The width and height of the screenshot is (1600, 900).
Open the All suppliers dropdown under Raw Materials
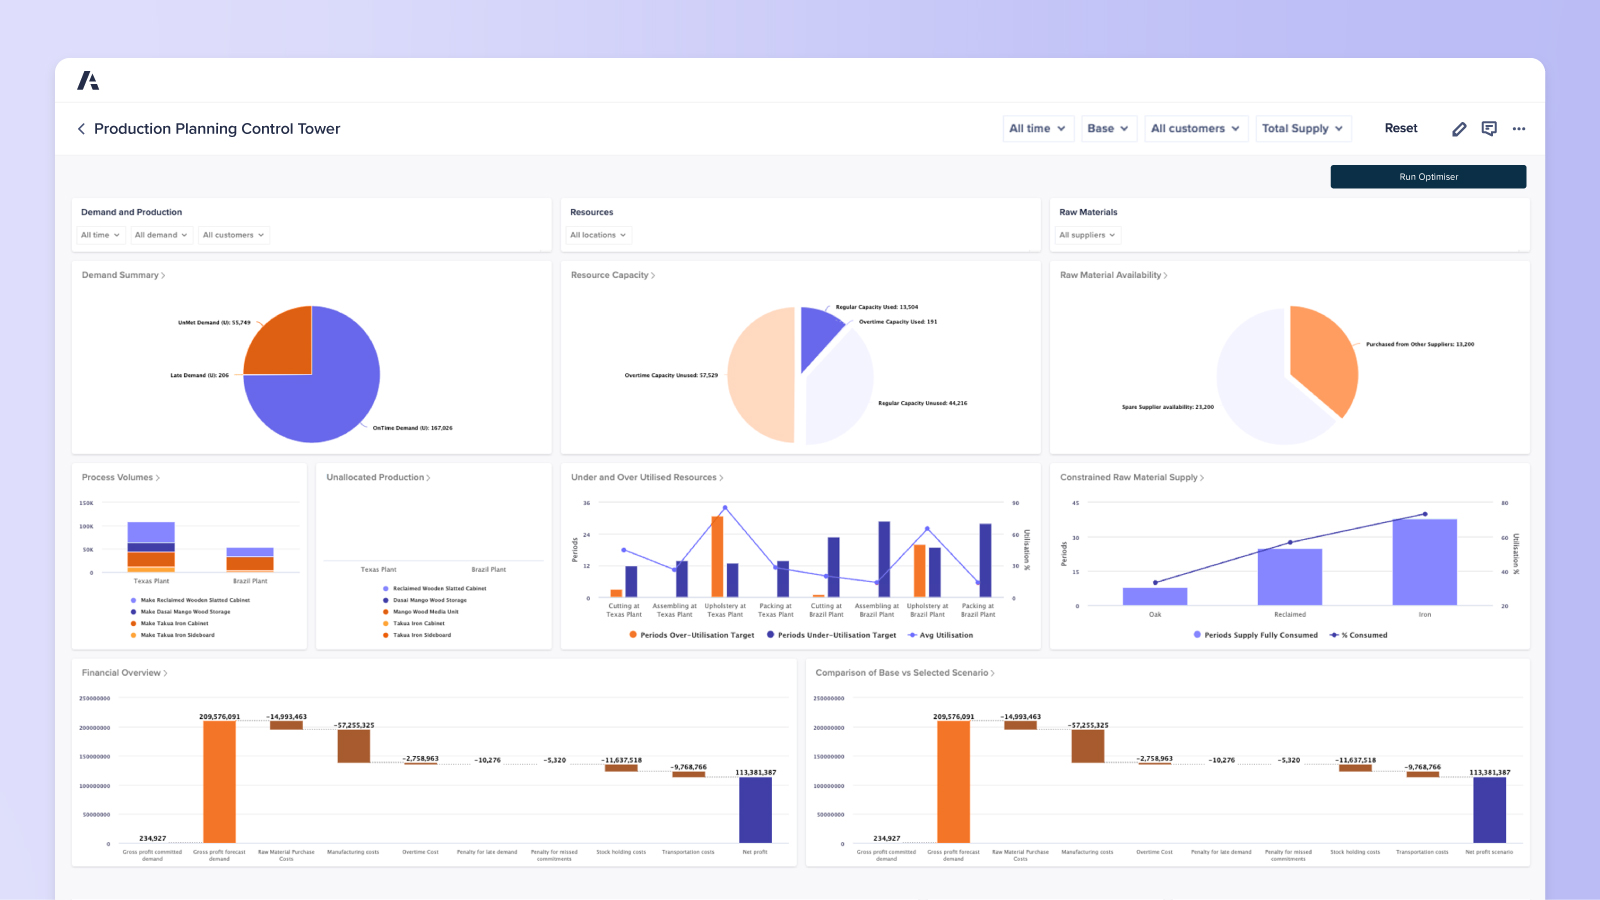1087,235
